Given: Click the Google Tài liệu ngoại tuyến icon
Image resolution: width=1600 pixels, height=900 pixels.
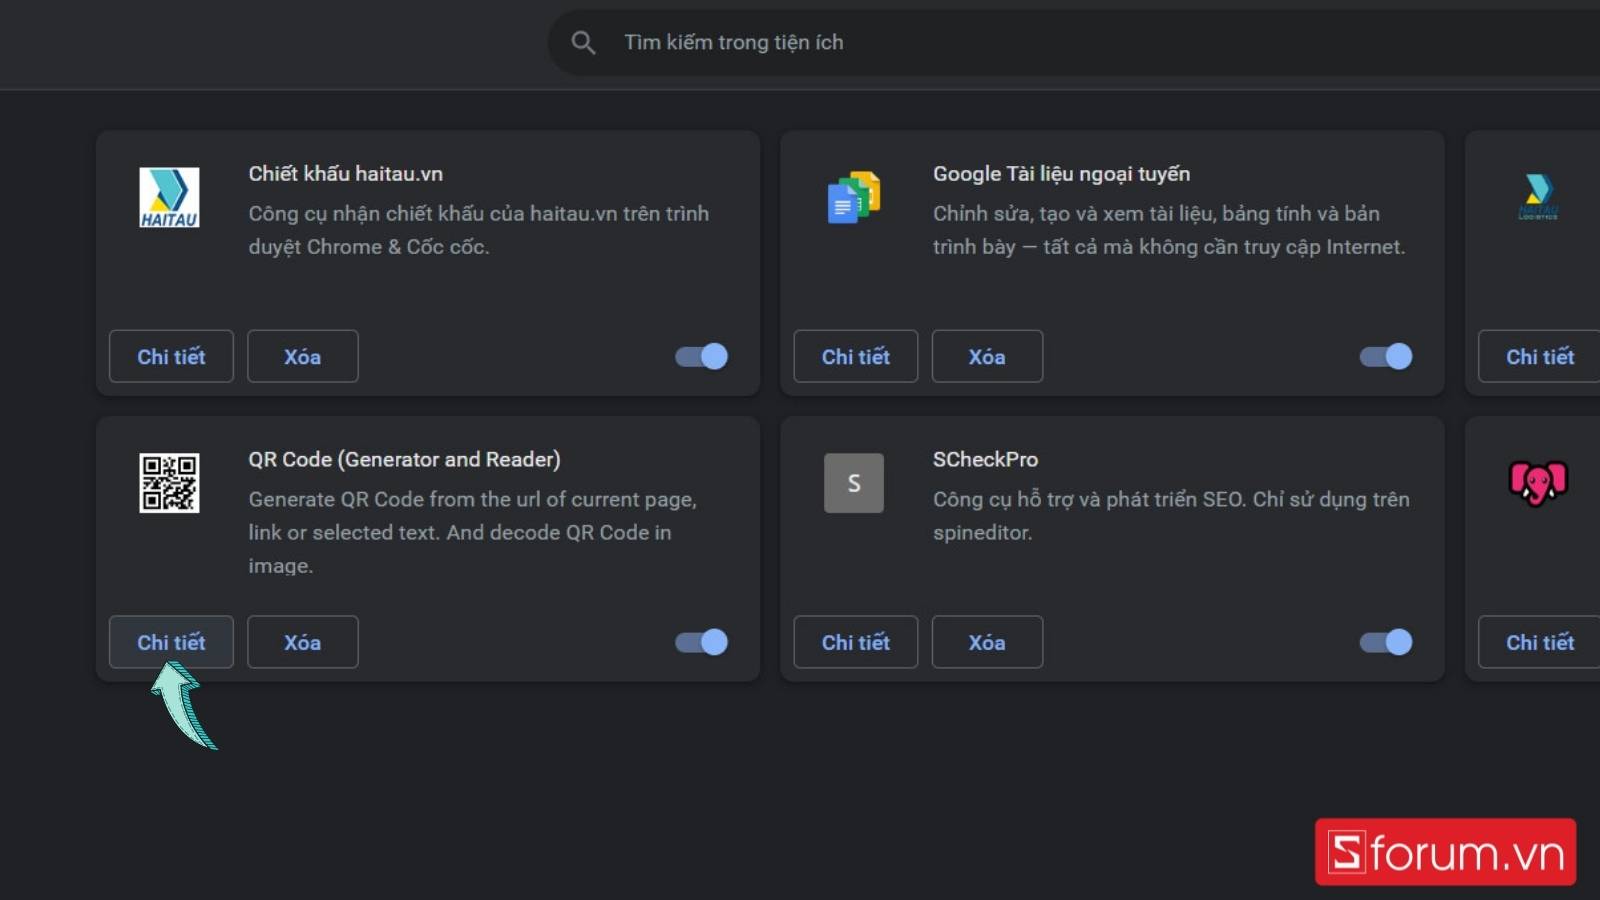Looking at the screenshot, I should [x=854, y=197].
